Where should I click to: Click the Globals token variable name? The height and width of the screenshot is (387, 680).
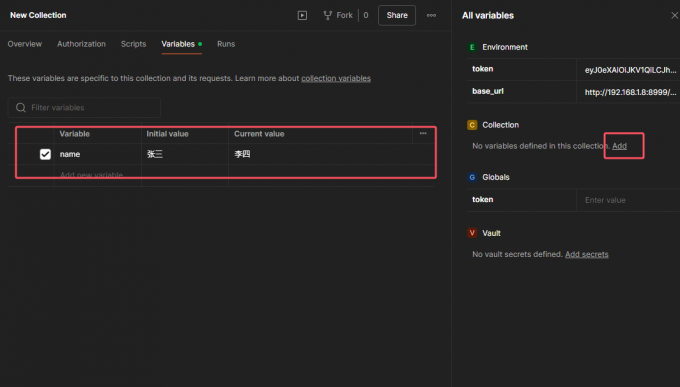click(482, 200)
